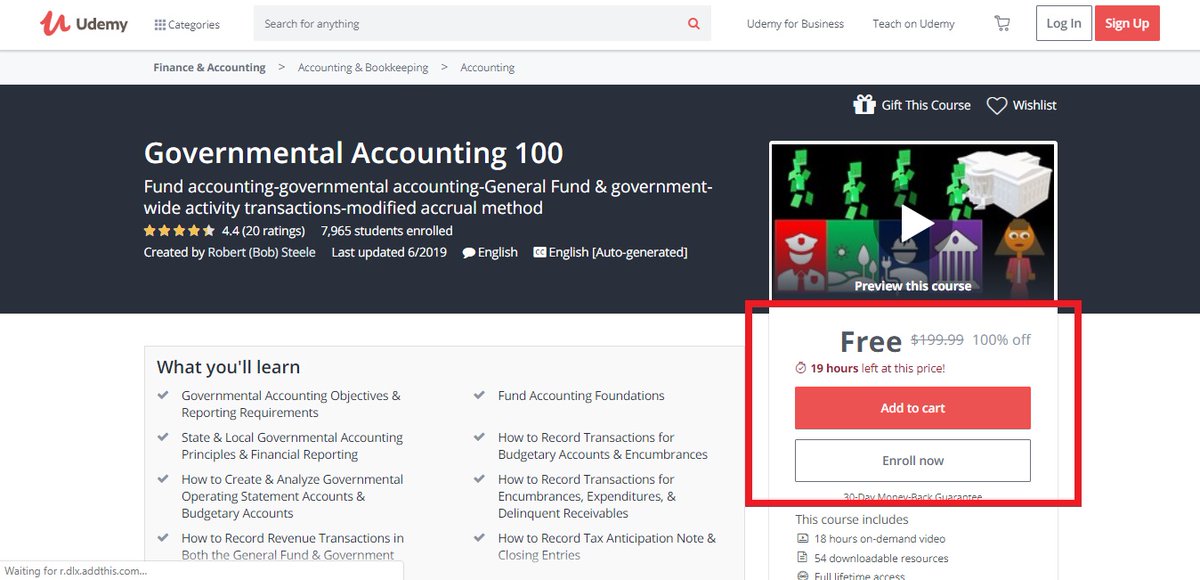Image resolution: width=1200 pixels, height=580 pixels.
Task: Click the Last updated 6/2019 text
Action: pos(389,252)
